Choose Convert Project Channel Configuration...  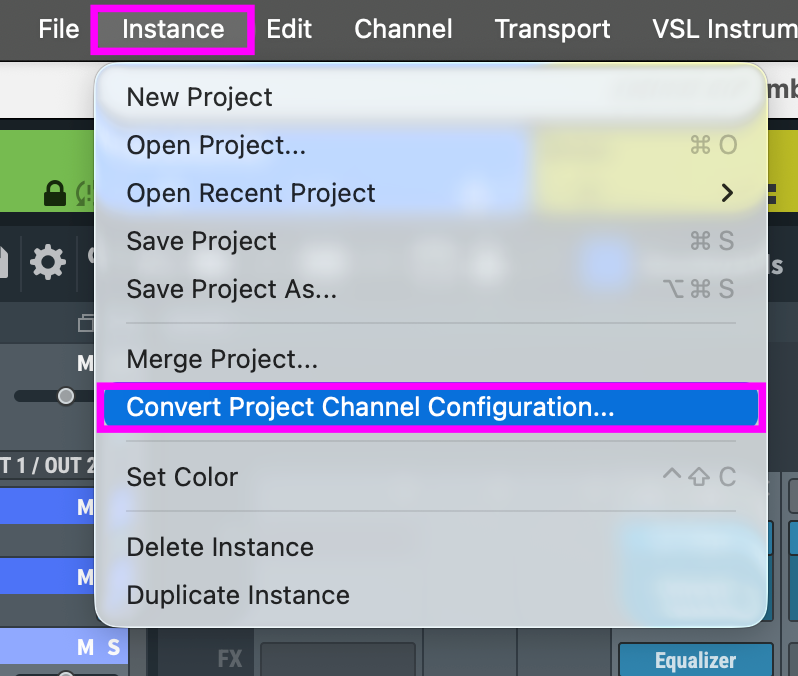tap(370, 407)
